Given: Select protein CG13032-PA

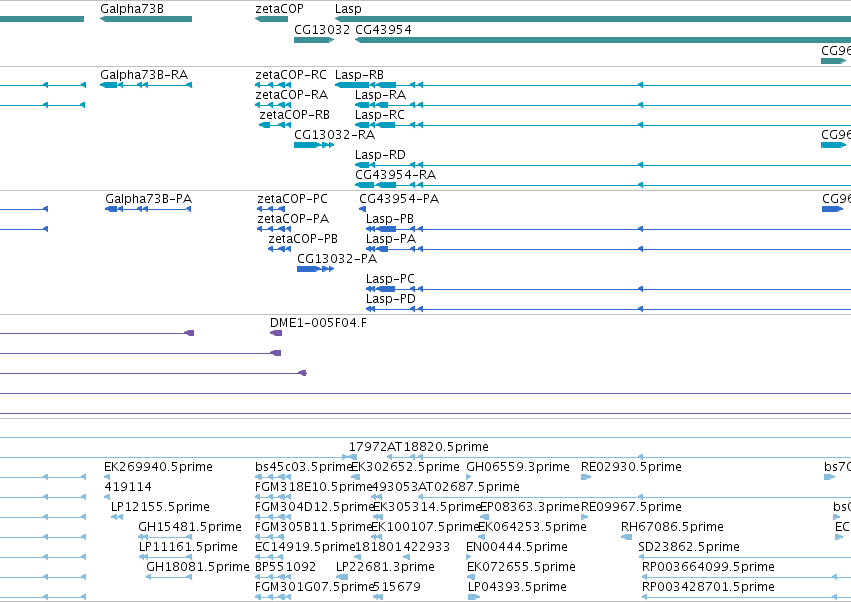Looking at the screenshot, I should [x=337, y=259].
